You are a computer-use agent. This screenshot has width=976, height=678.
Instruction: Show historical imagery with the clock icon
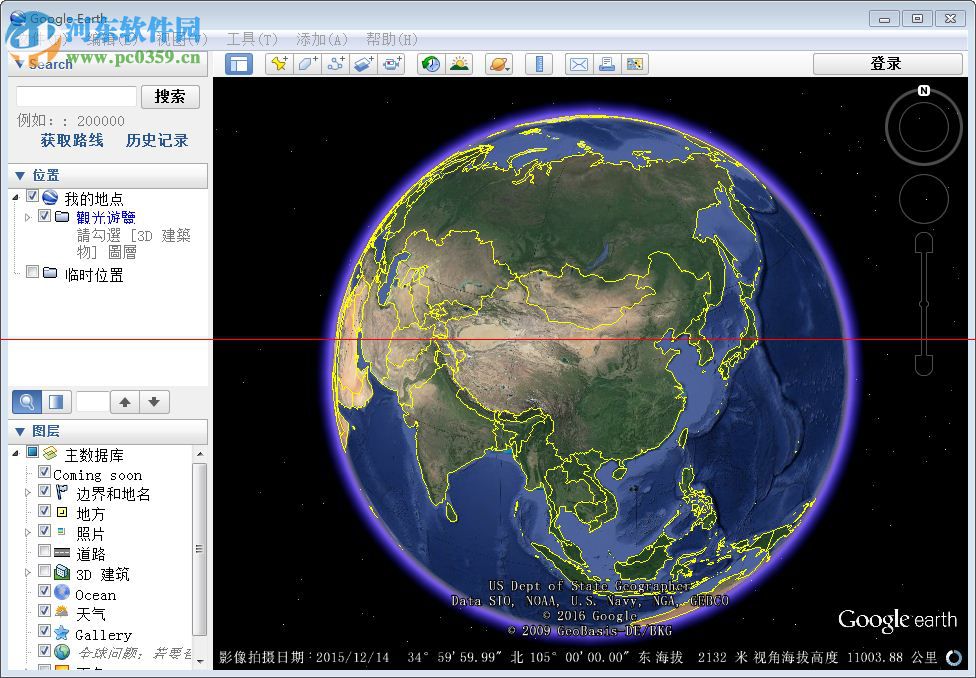(430, 63)
